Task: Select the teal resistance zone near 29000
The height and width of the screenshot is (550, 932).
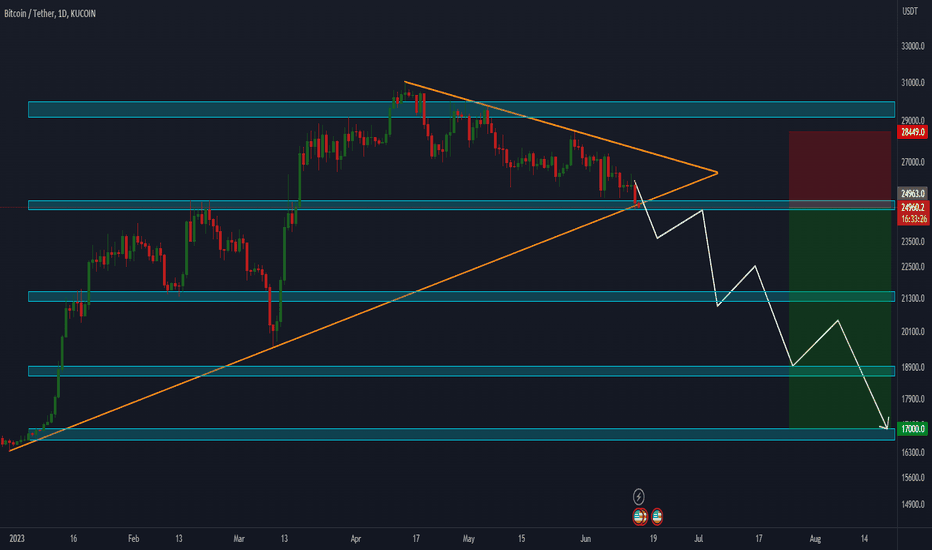Action: pos(461,109)
